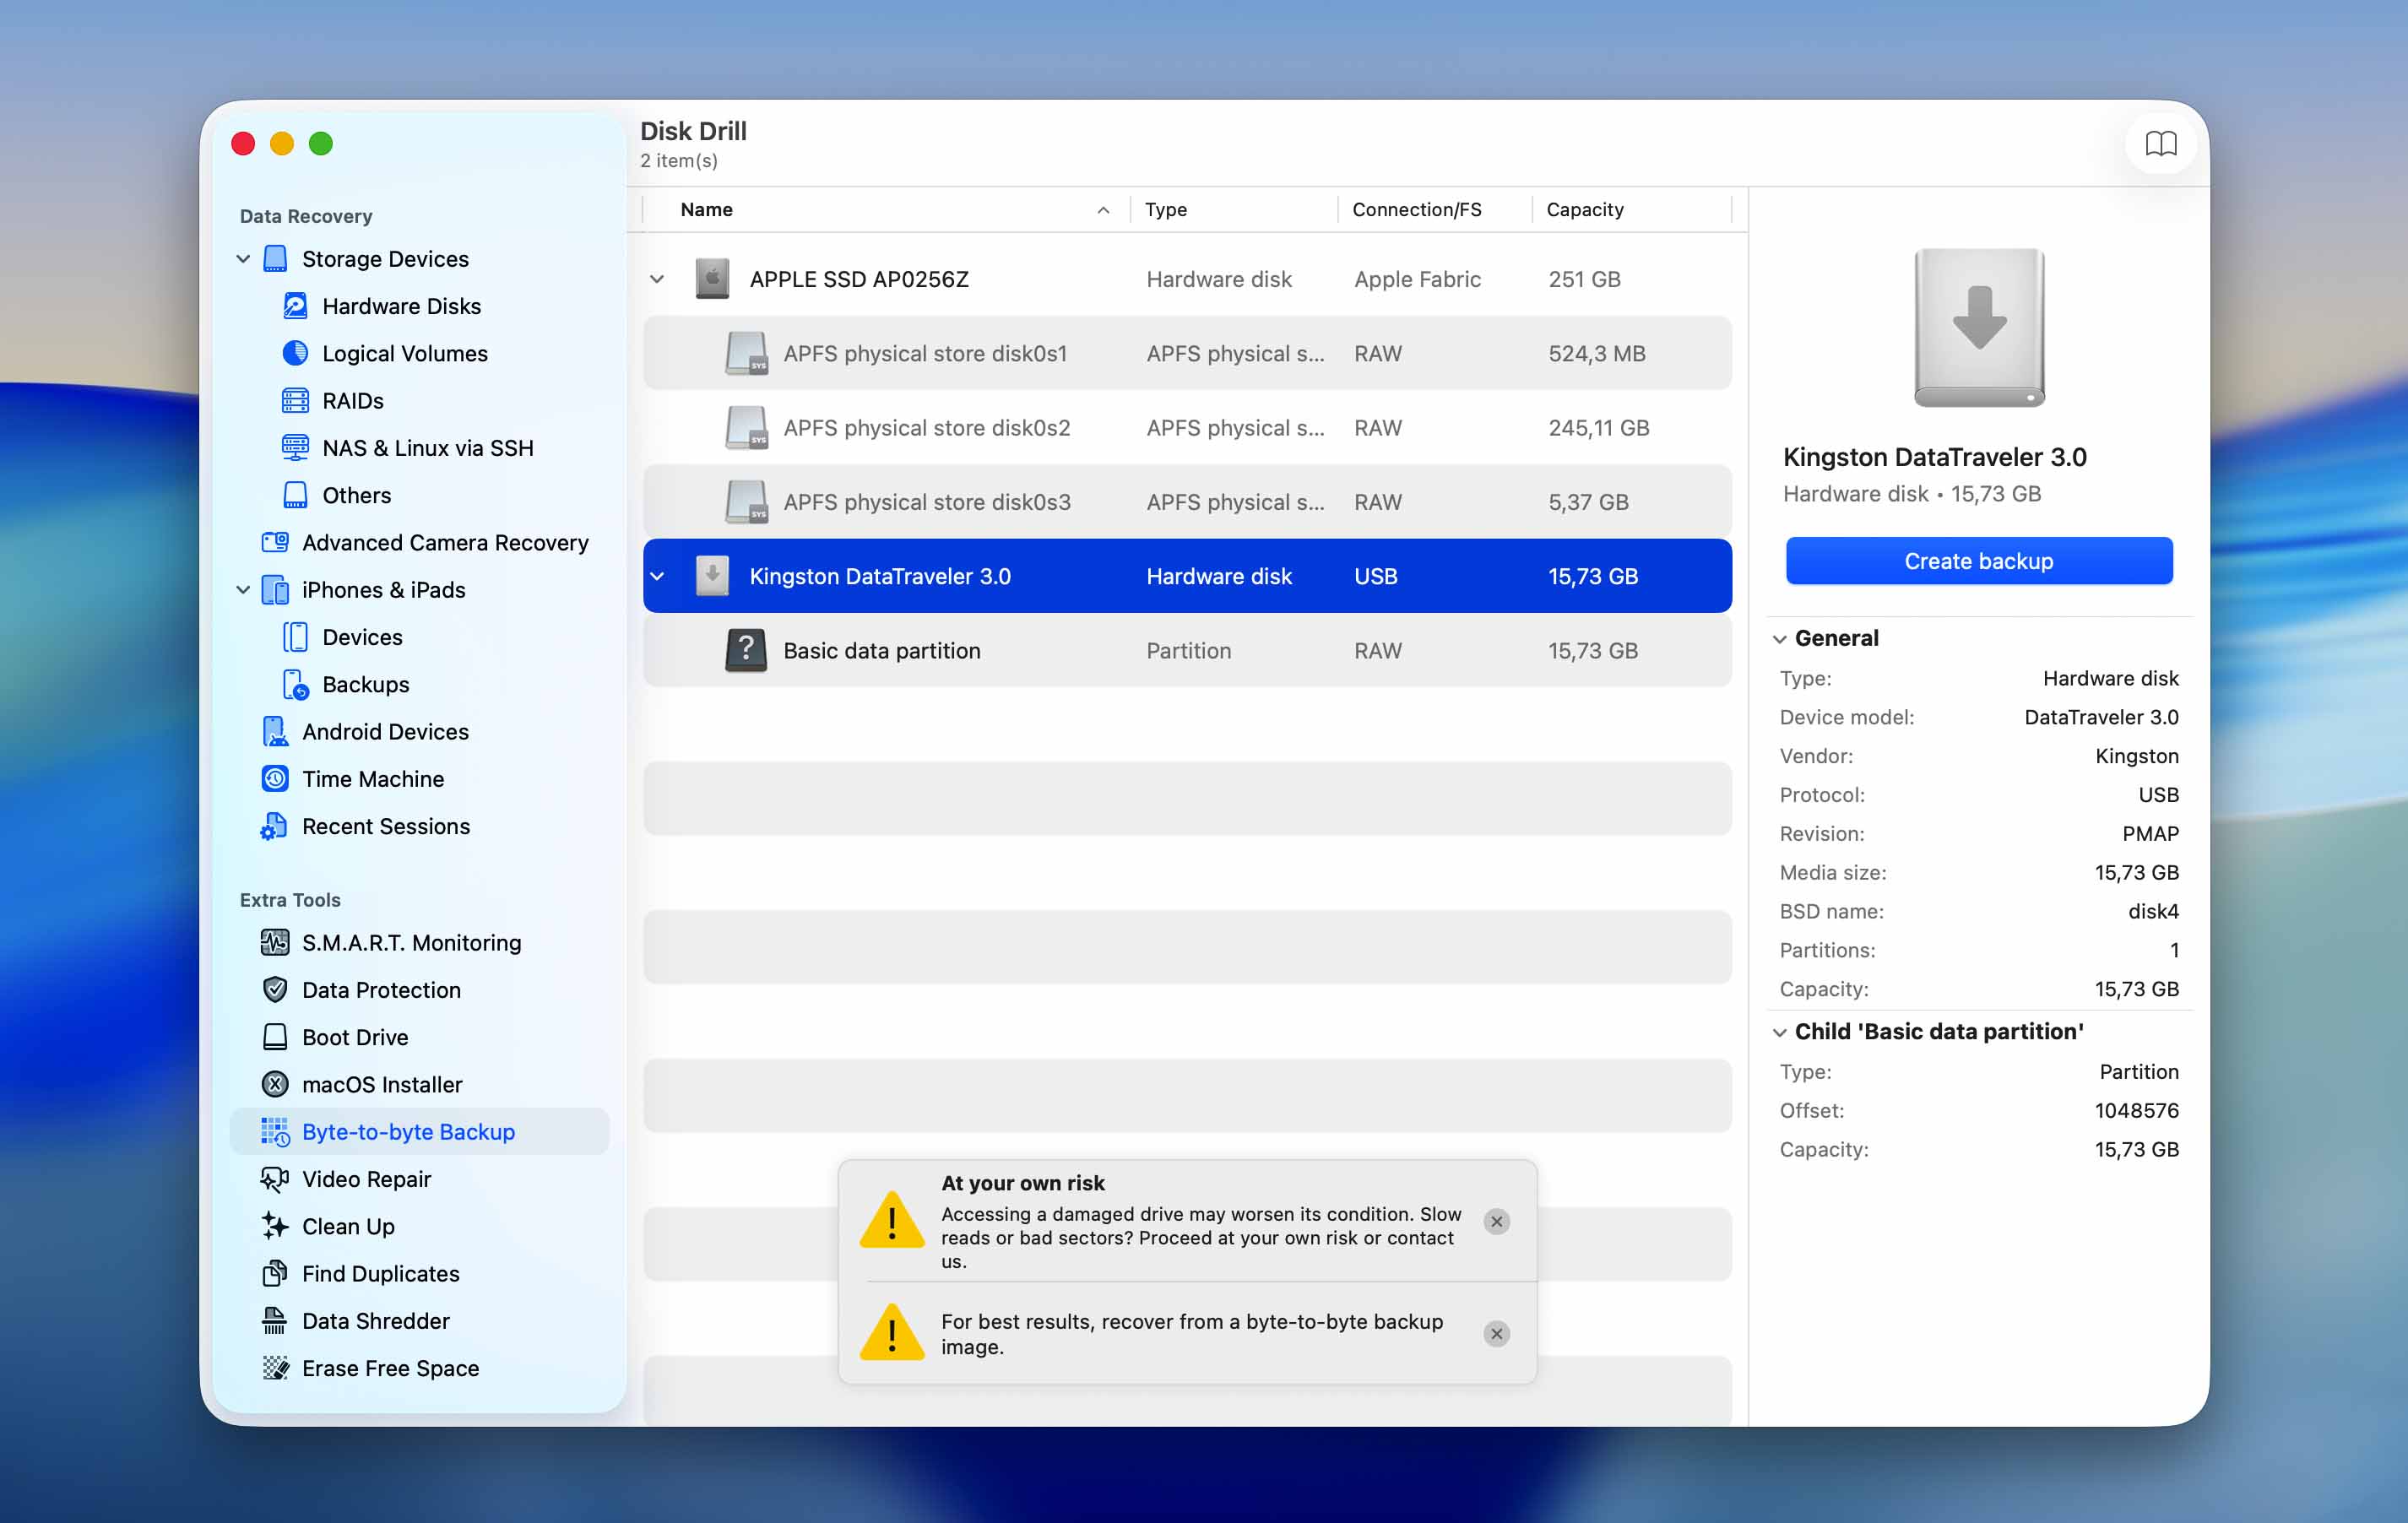Collapse the Storage Devices tree

tap(243, 258)
